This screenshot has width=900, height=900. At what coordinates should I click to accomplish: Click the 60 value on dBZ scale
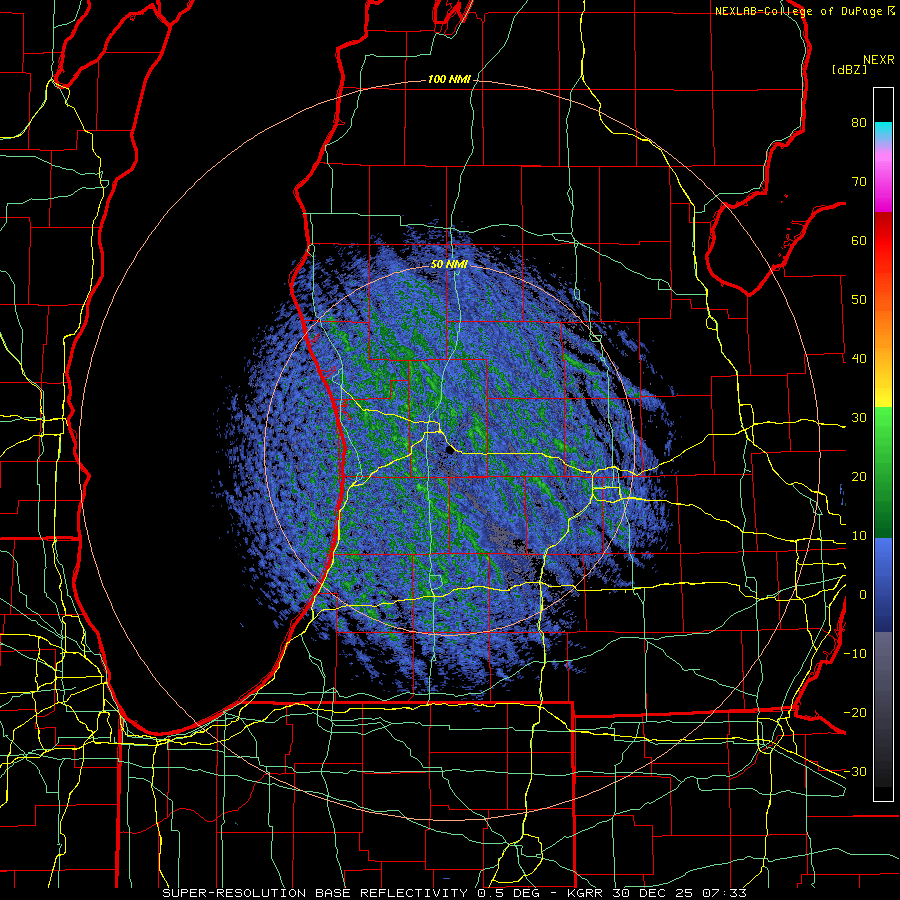(859, 240)
